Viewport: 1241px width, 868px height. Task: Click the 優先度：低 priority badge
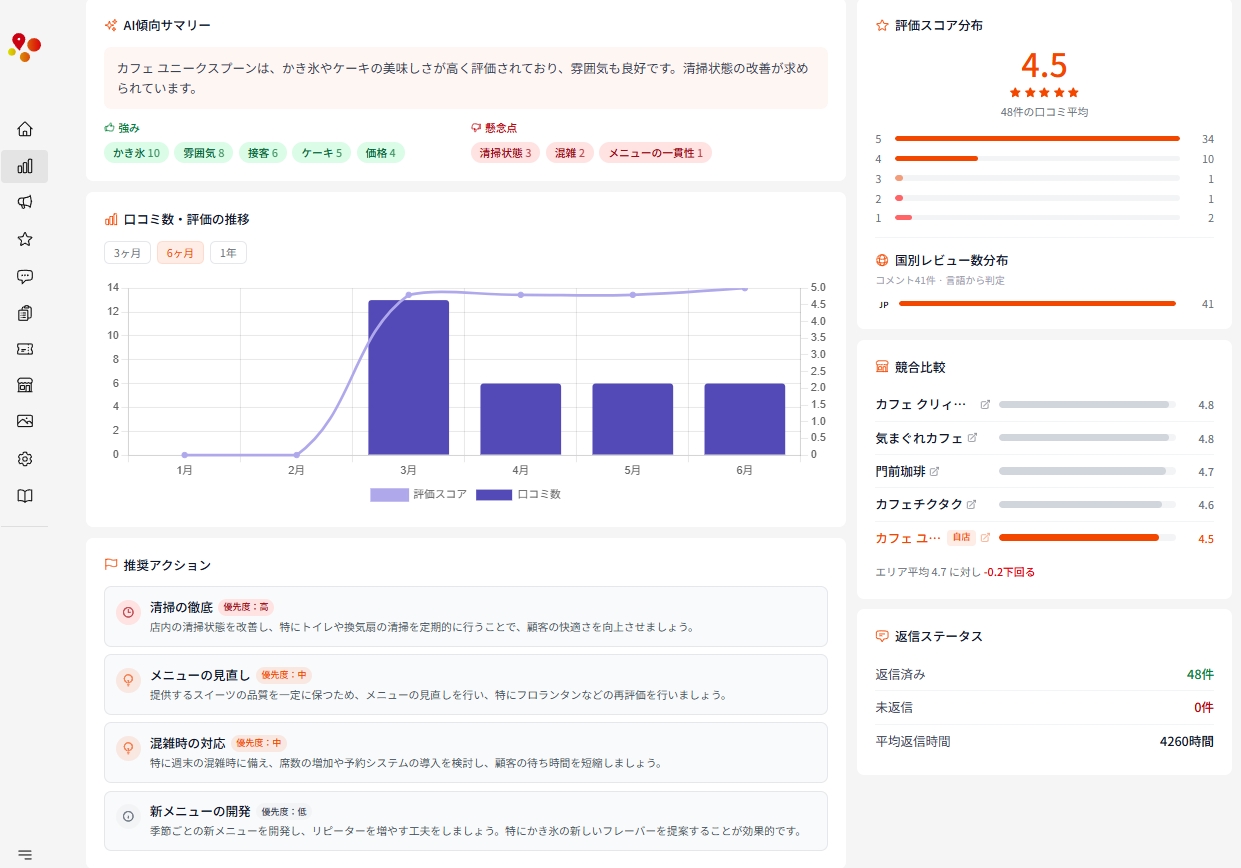pyautogui.click(x=285, y=811)
